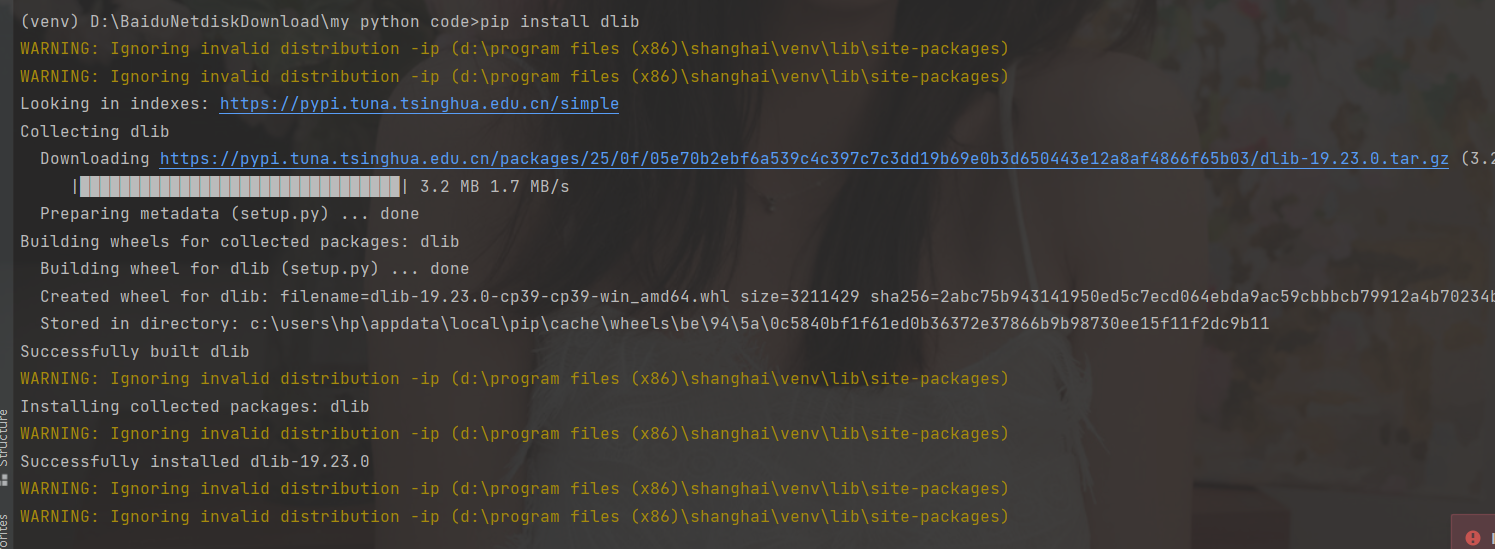Image resolution: width=1495 pixels, height=549 pixels.
Task: Click the 'Collecting dlib' output line
Action: coord(95,131)
